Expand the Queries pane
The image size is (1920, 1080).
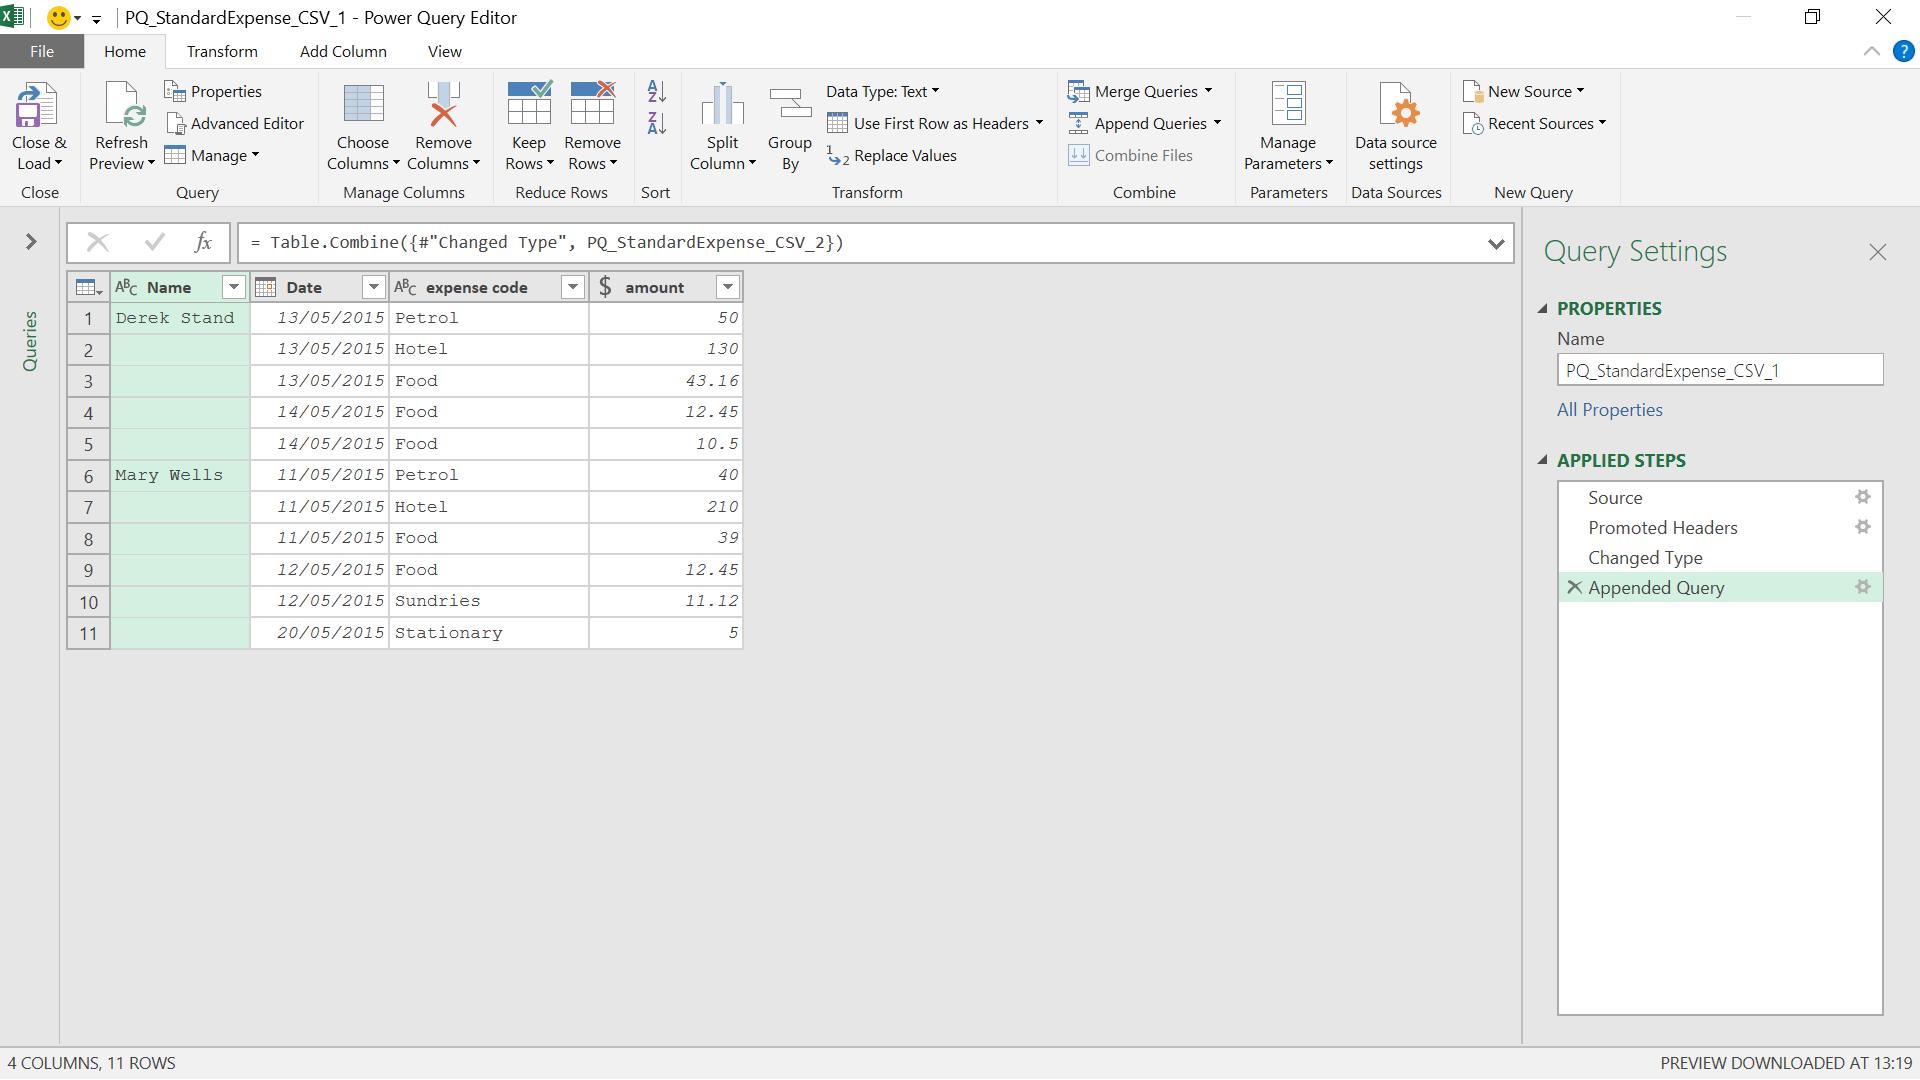pyautogui.click(x=31, y=242)
